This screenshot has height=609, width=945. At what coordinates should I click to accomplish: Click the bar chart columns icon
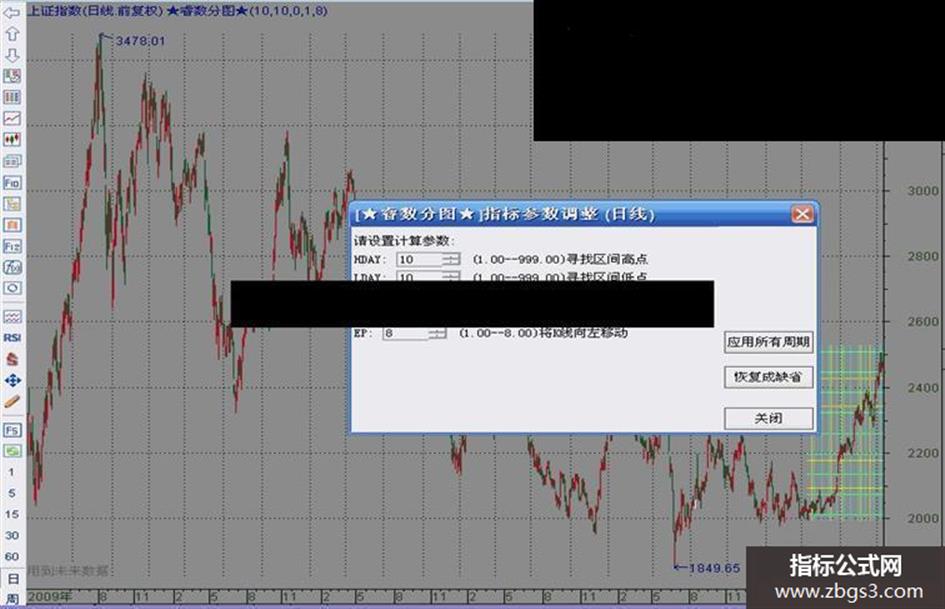[x=11, y=97]
